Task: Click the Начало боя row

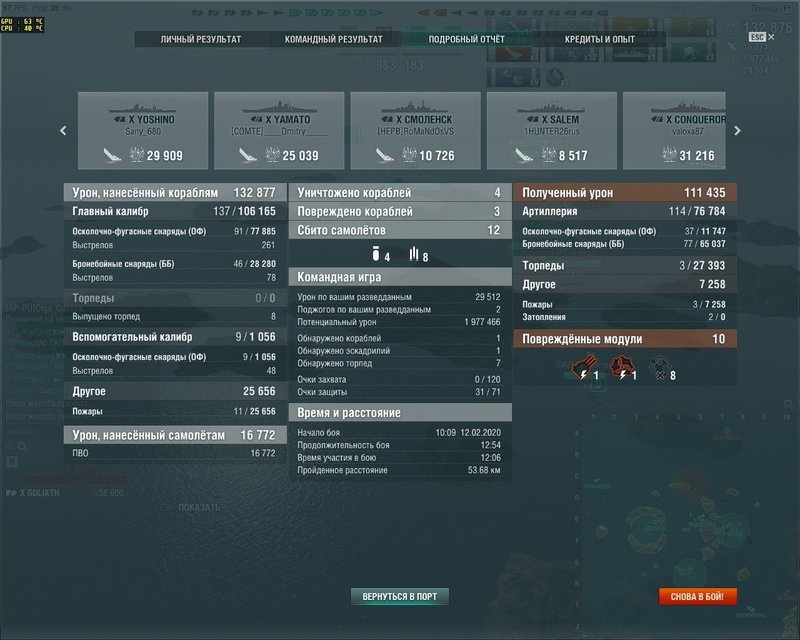Action: [400, 432]
